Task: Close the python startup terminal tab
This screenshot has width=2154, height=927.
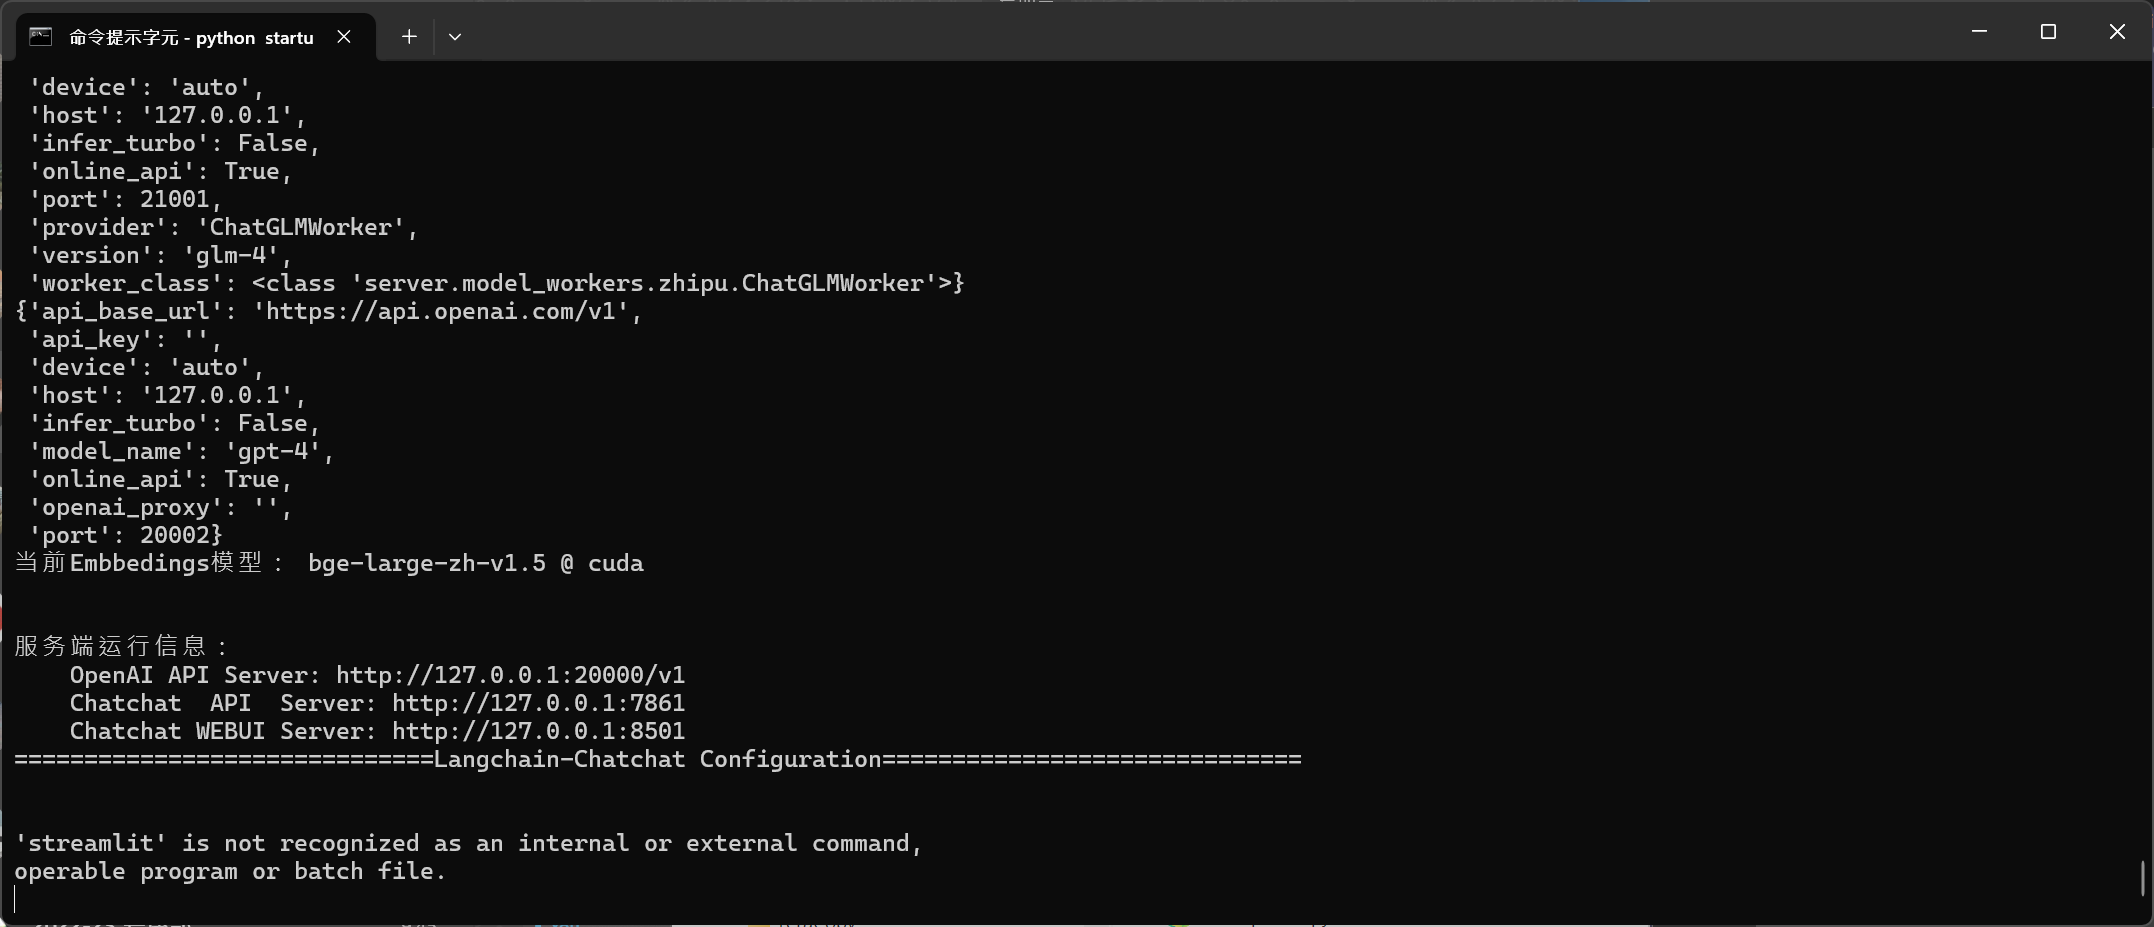Action: point(344,37)
